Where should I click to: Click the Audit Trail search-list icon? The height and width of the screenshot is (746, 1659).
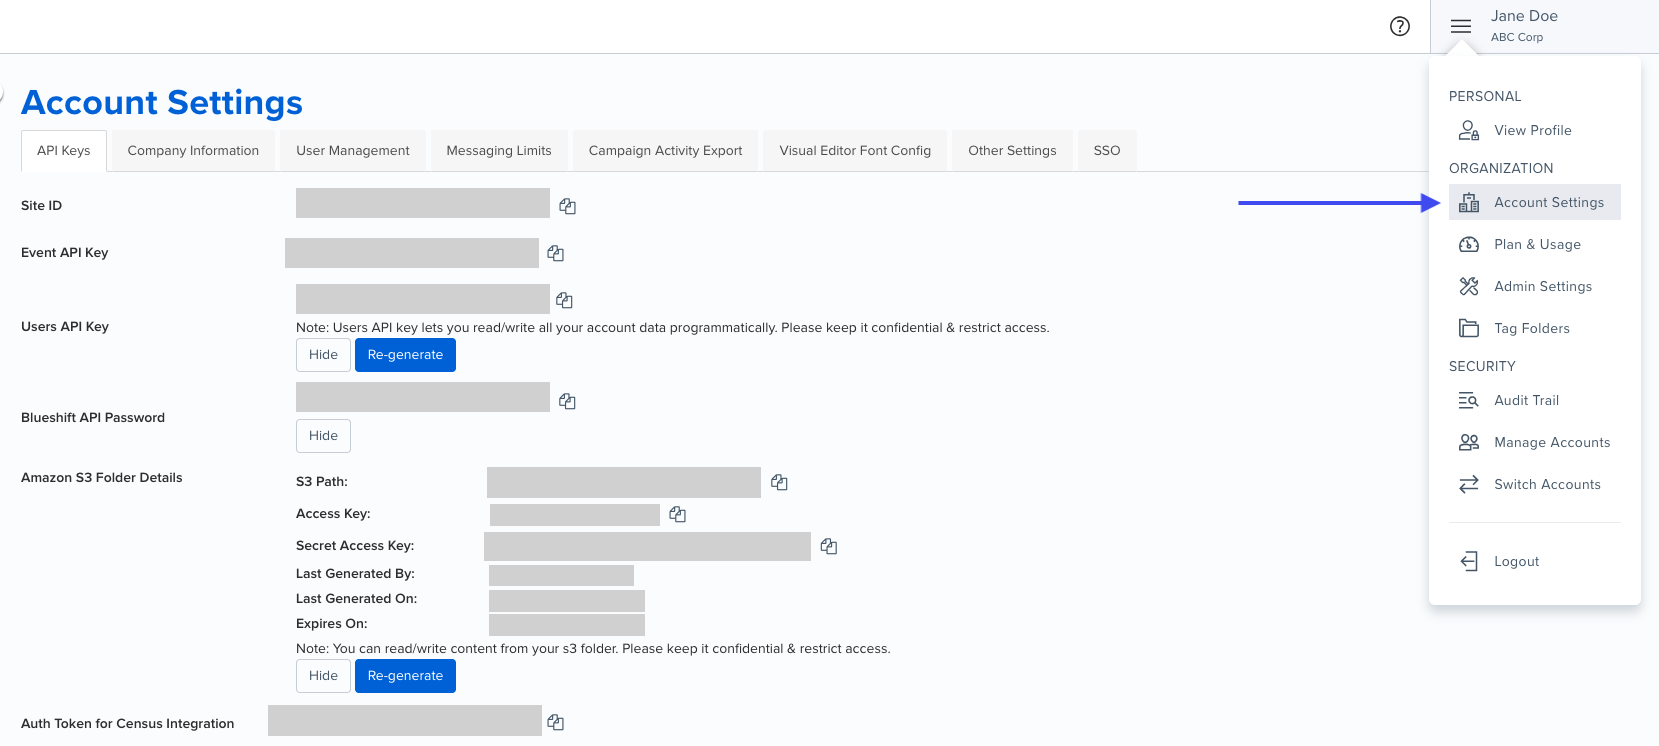1469,400
